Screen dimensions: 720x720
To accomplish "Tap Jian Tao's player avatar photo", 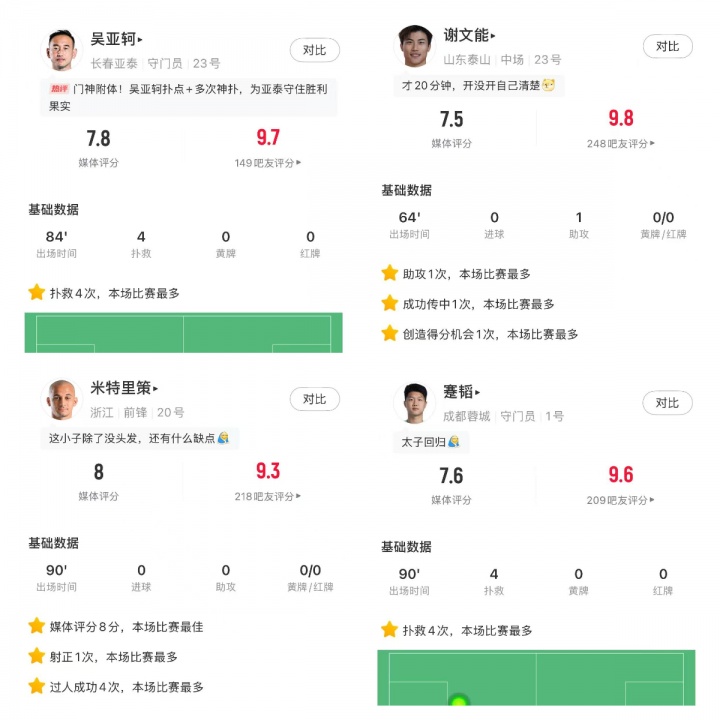I will (x=414, y=403).
